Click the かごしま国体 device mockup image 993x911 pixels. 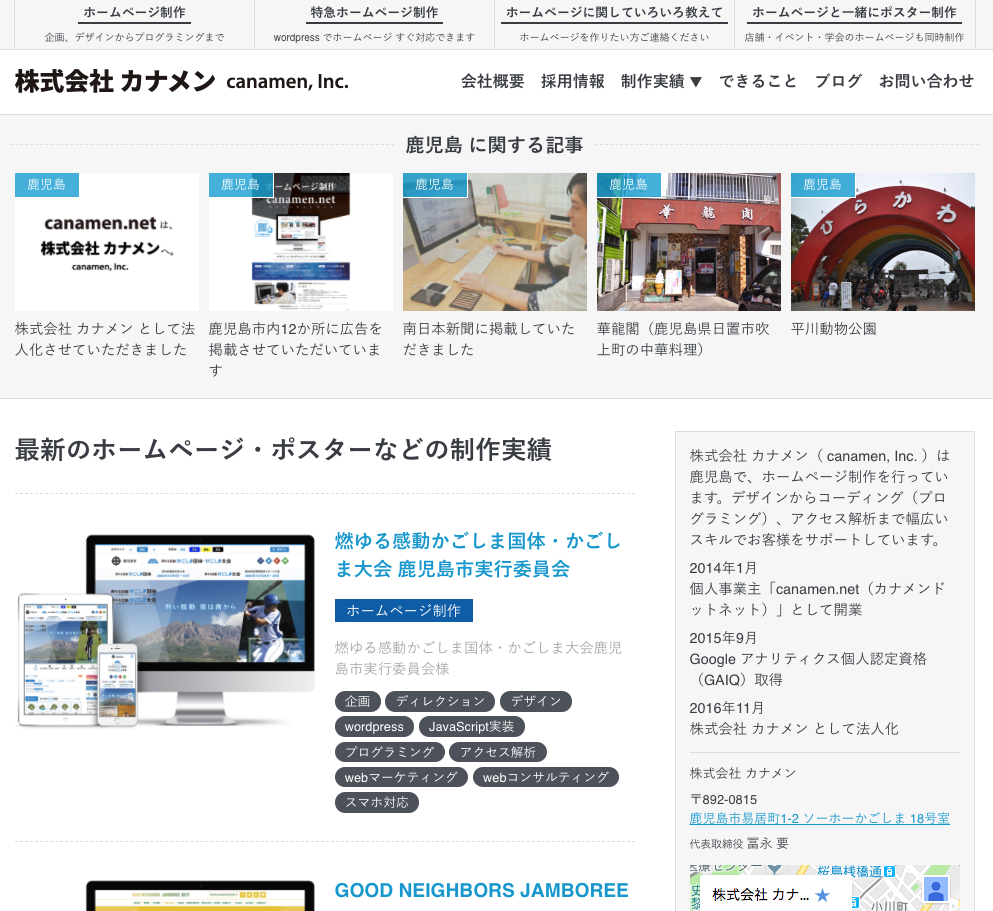[x=166, y=631]
